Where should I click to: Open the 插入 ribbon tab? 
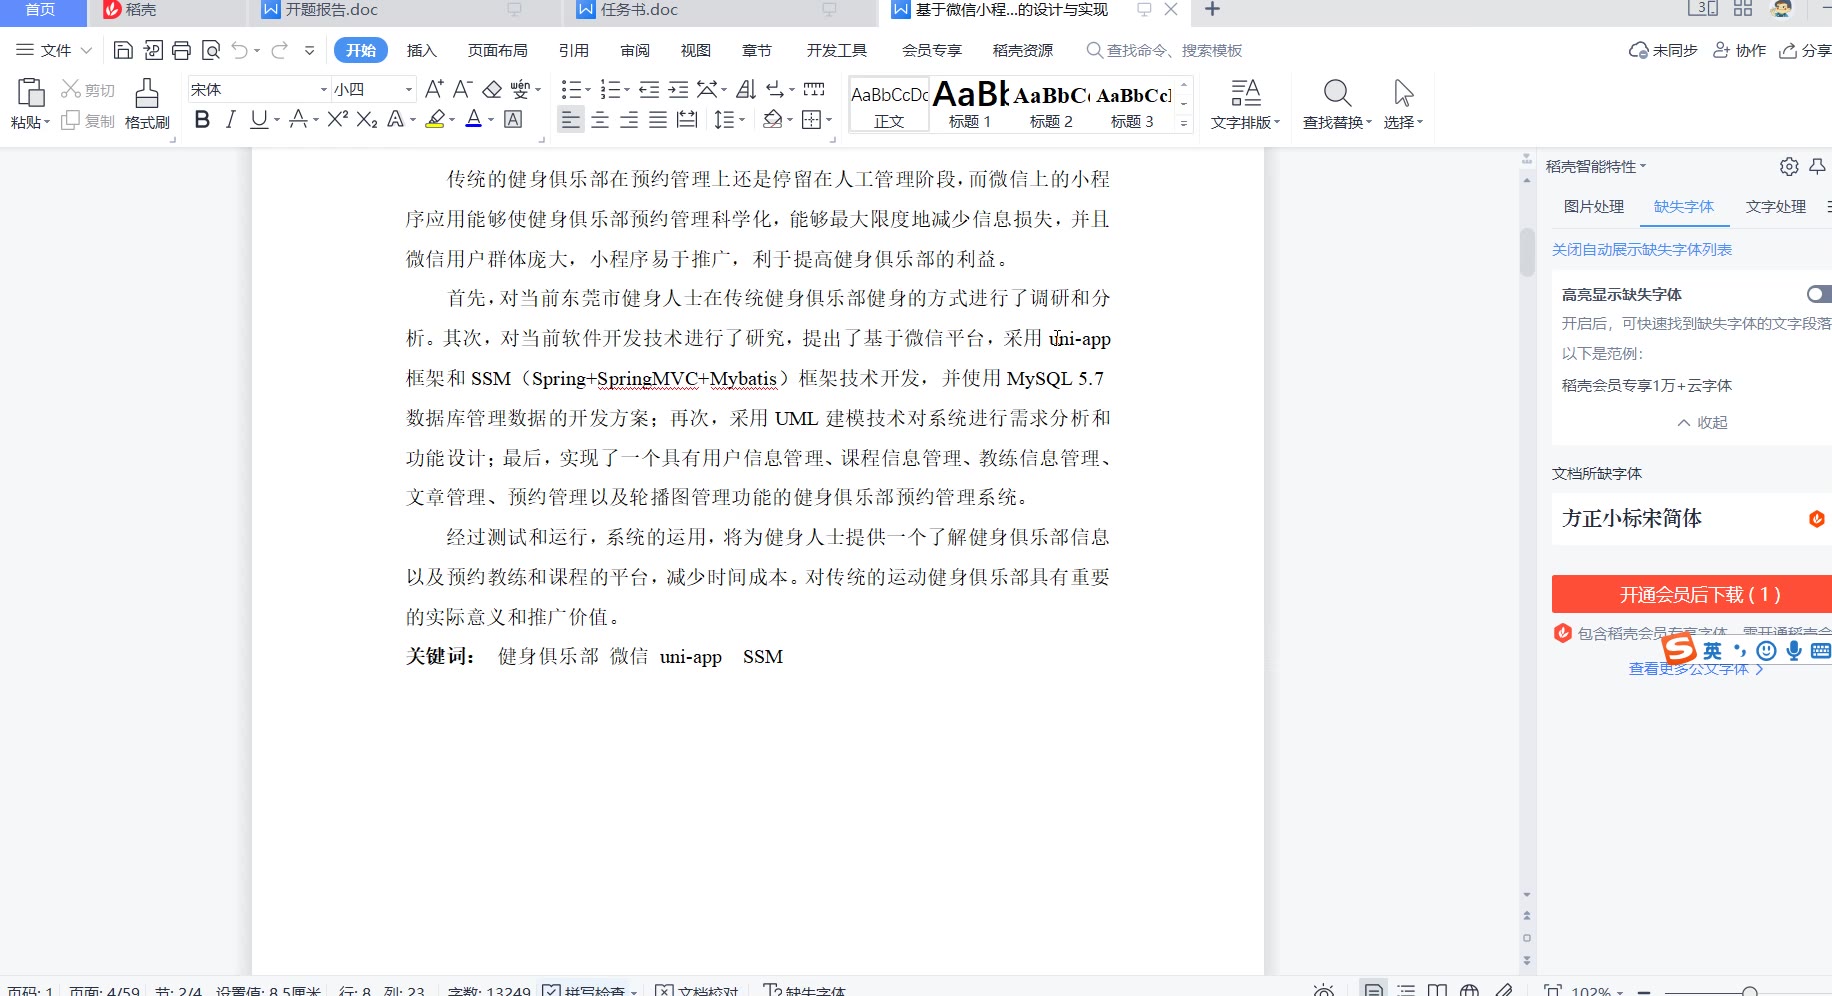(421, 50)
